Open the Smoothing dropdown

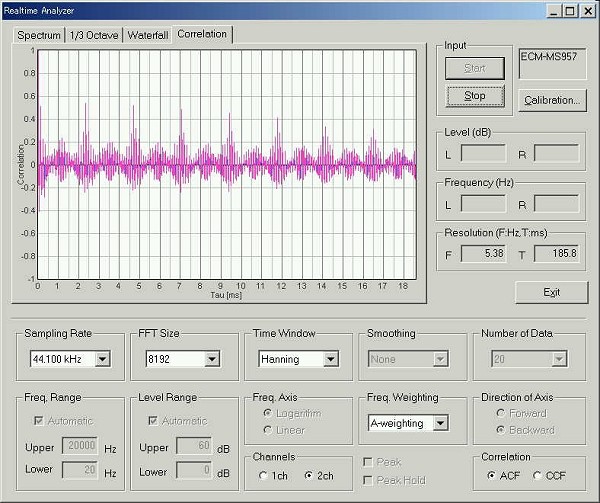tap(440, 359)
